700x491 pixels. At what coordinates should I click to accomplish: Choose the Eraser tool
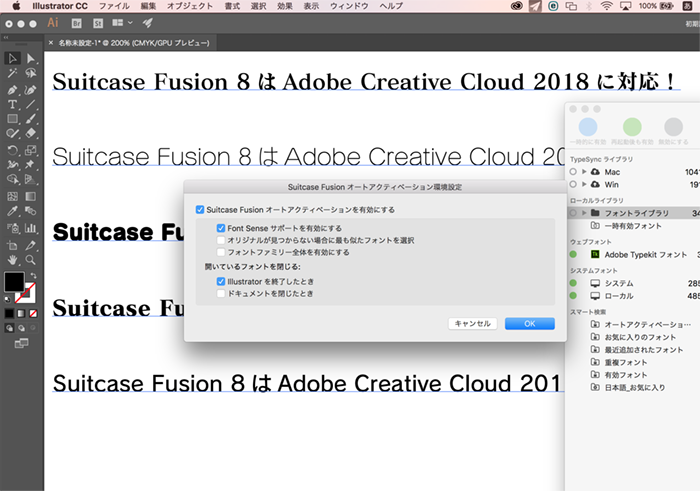[x=30, y=133]
